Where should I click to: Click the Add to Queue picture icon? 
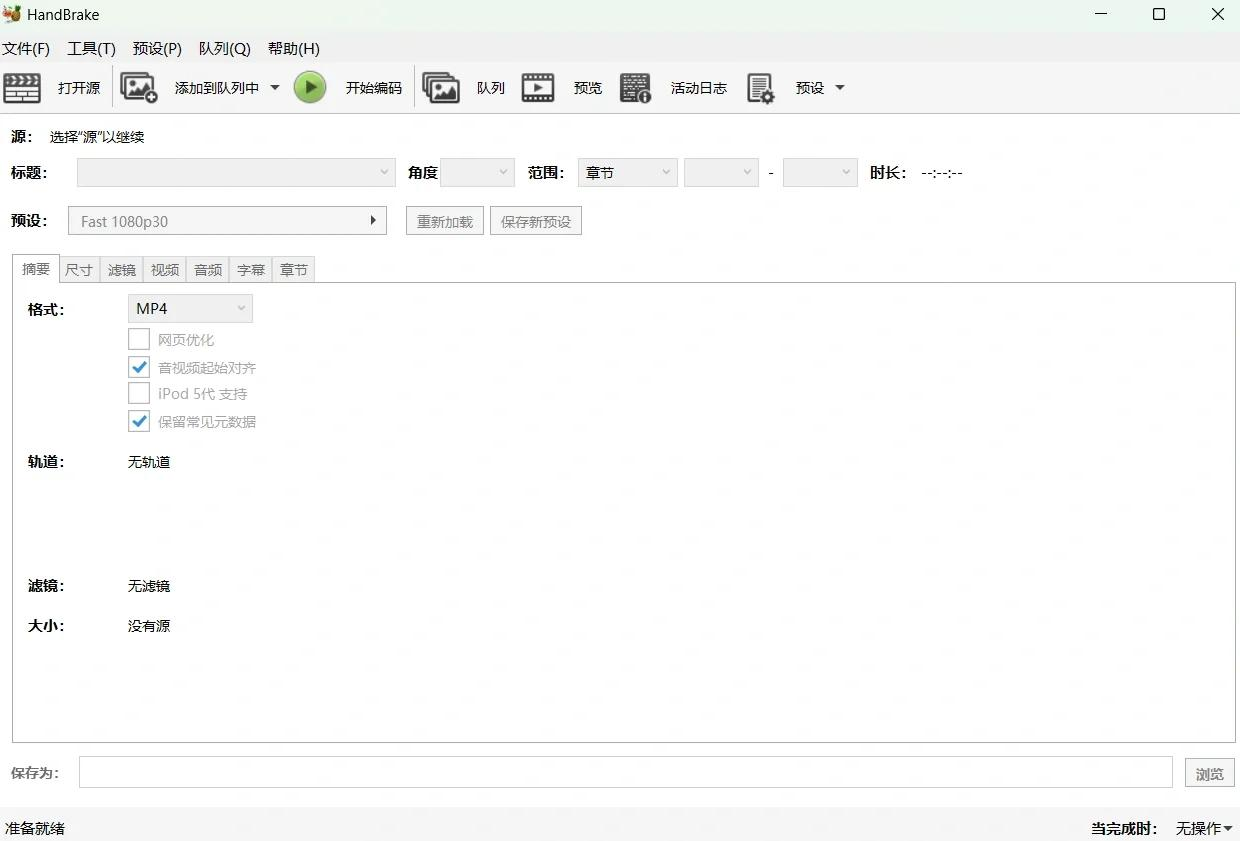139,88
